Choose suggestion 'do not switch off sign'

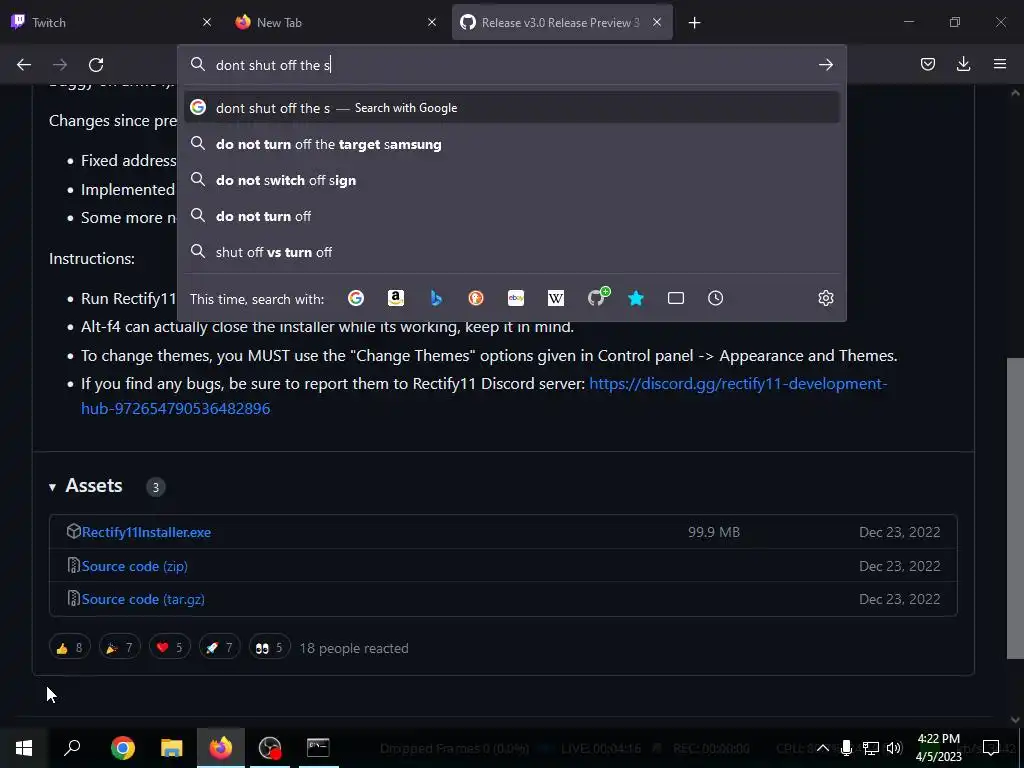pos(511,180)
